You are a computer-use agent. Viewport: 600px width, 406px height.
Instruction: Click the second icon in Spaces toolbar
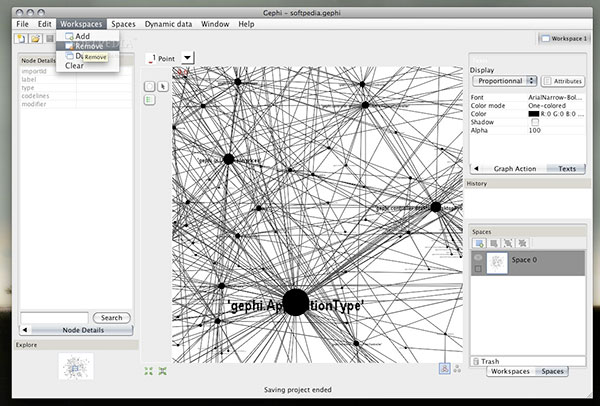pyautogui.click(x=494, y=243)
